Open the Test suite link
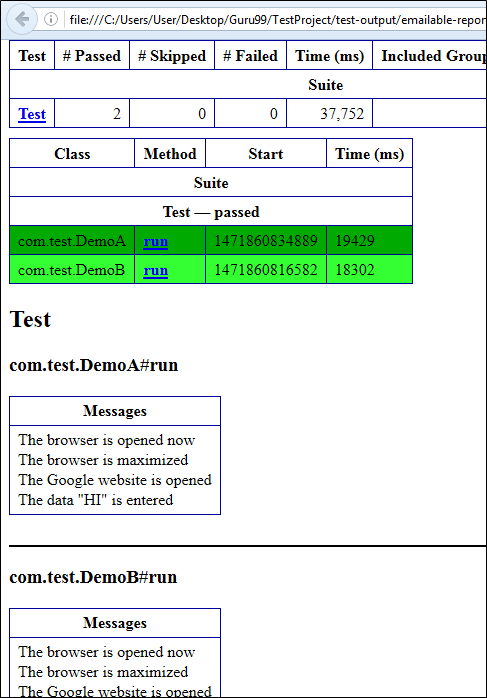487x698 pixels. tap(32, 114)
